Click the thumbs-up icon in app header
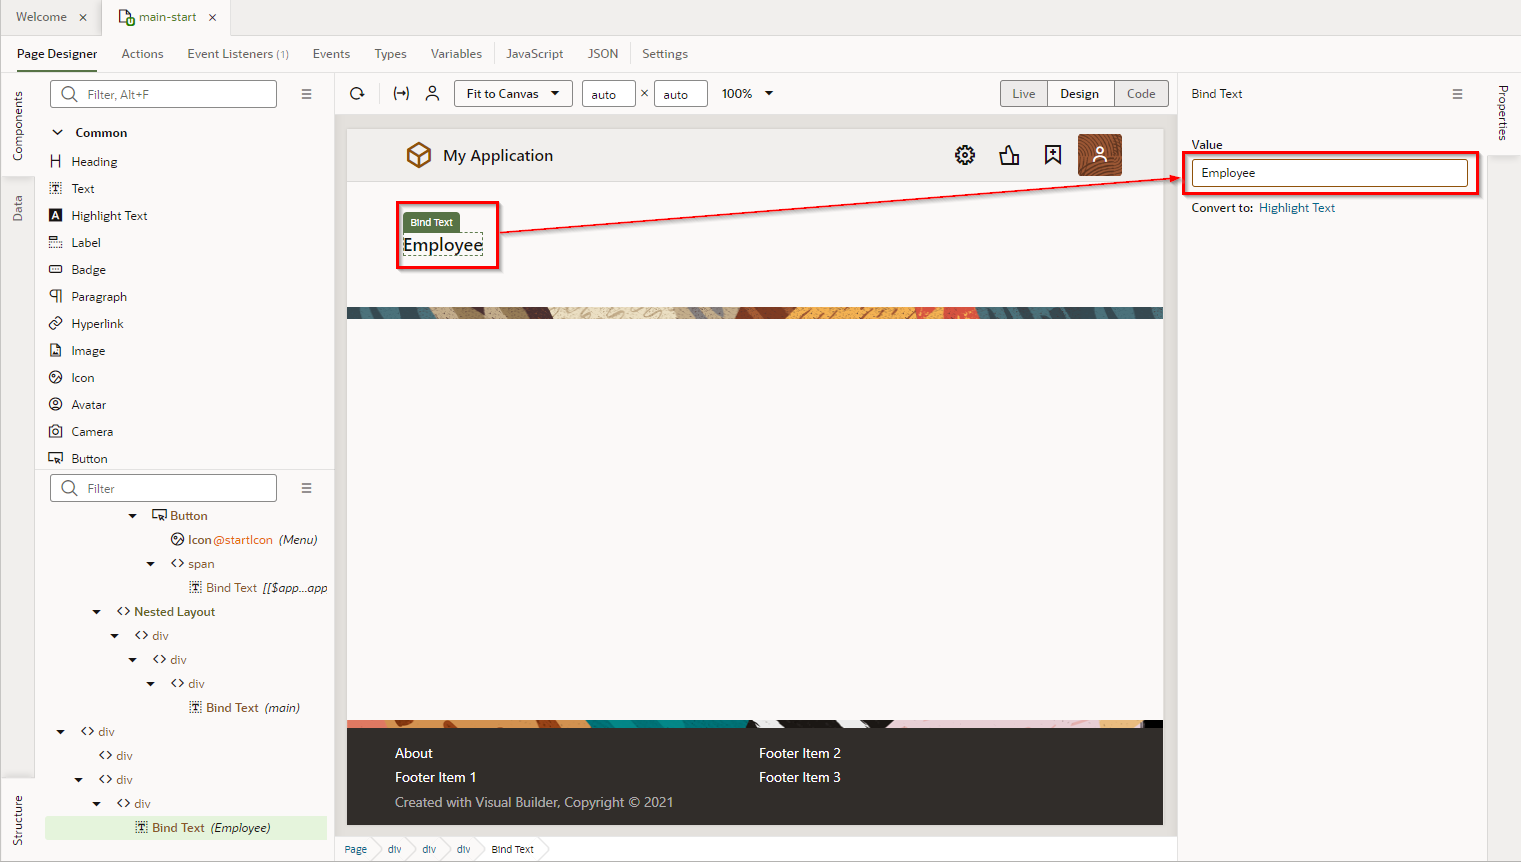This screenshot has width=1521, height=862. click(1009, 155)
